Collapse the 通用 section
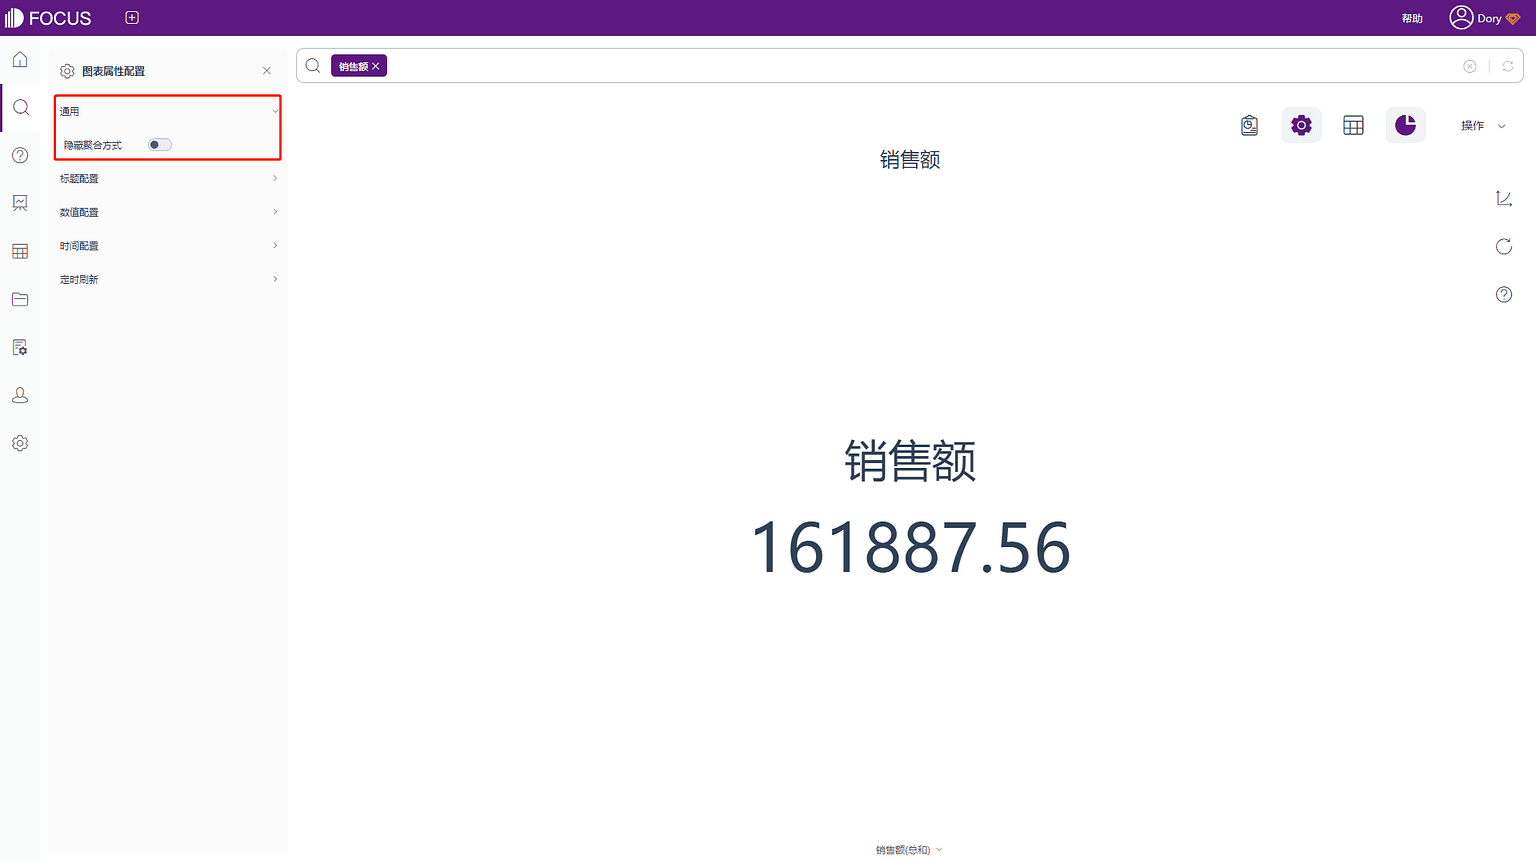 coord(168,111)
